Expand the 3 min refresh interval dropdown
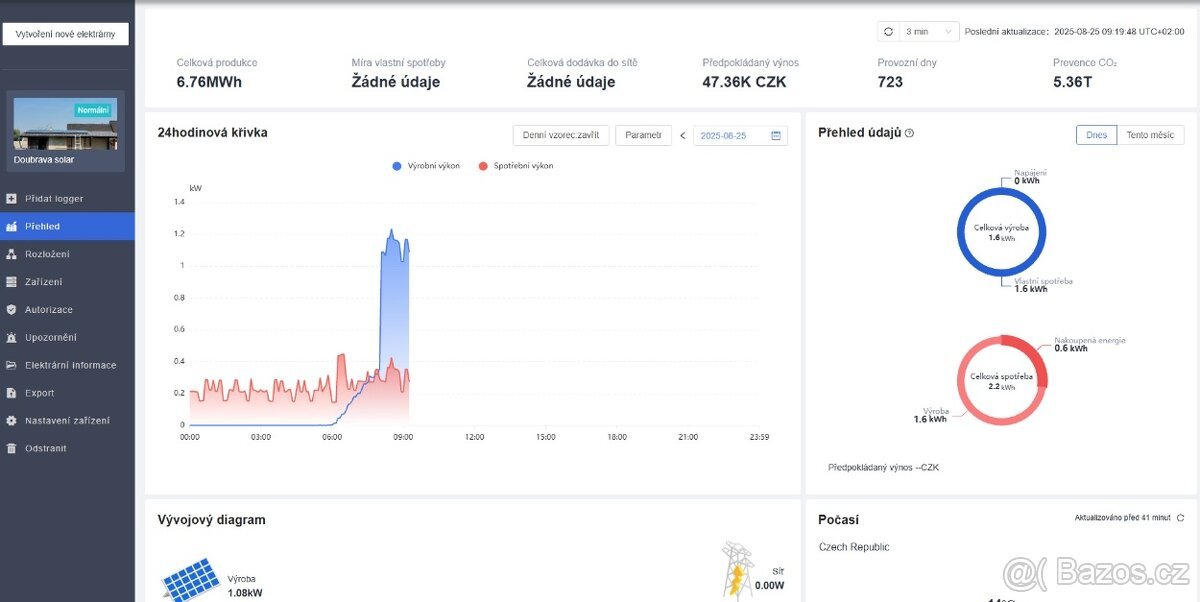This screenshot has height=602, width=1200. pos(929,32)
